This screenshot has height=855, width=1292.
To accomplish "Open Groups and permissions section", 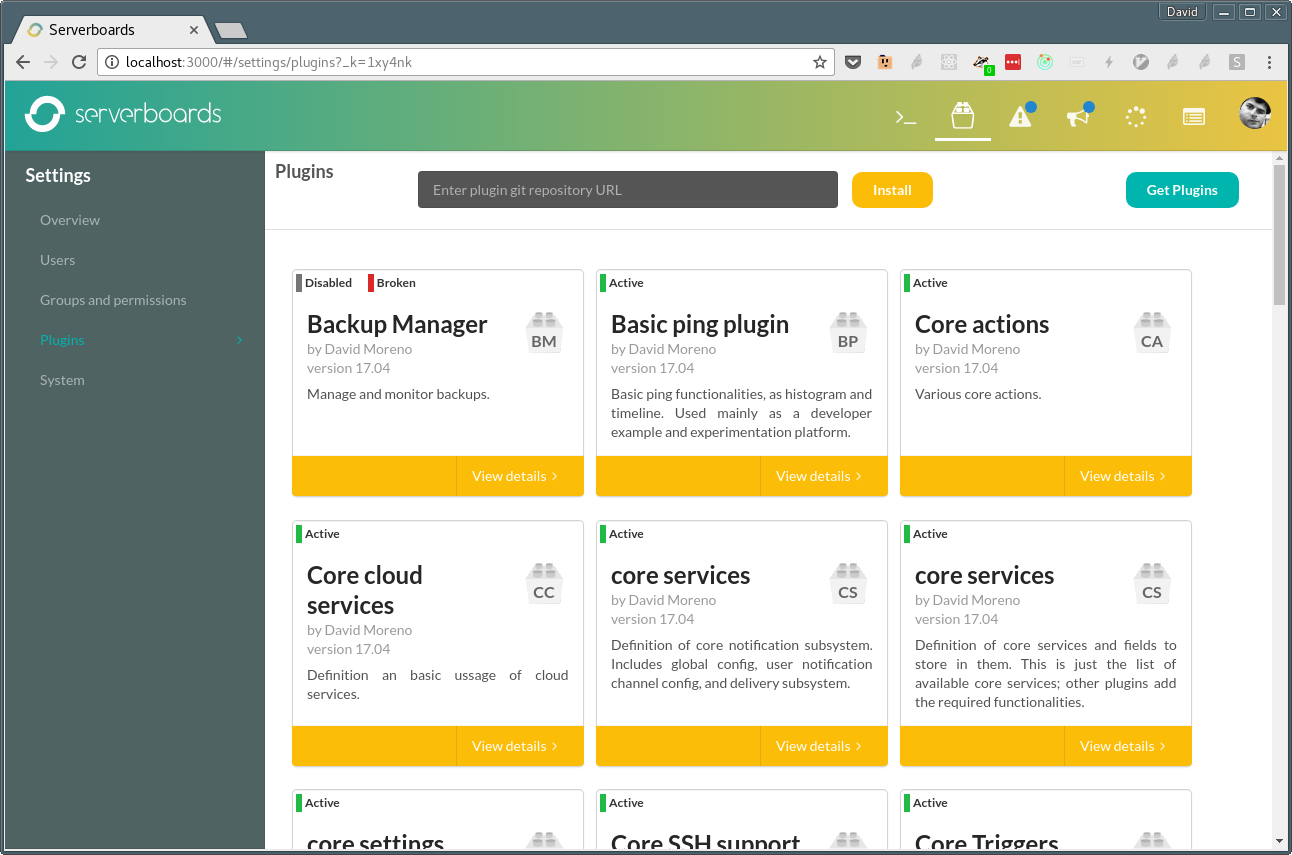I will (113, 300).
